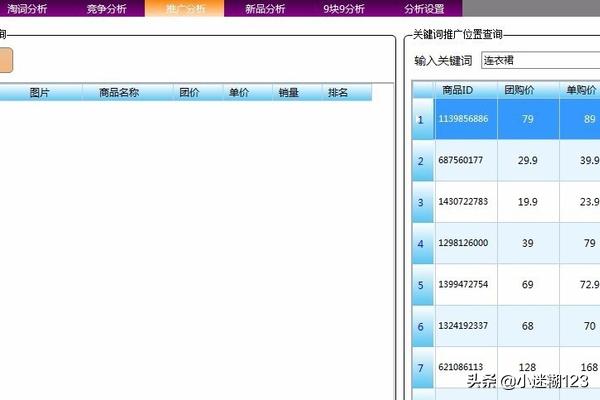Image resolution: width=600 pixels, height=400 pixels.
Task: Click row header number 7
Action: pyautogui.click(x=421, y=367)
